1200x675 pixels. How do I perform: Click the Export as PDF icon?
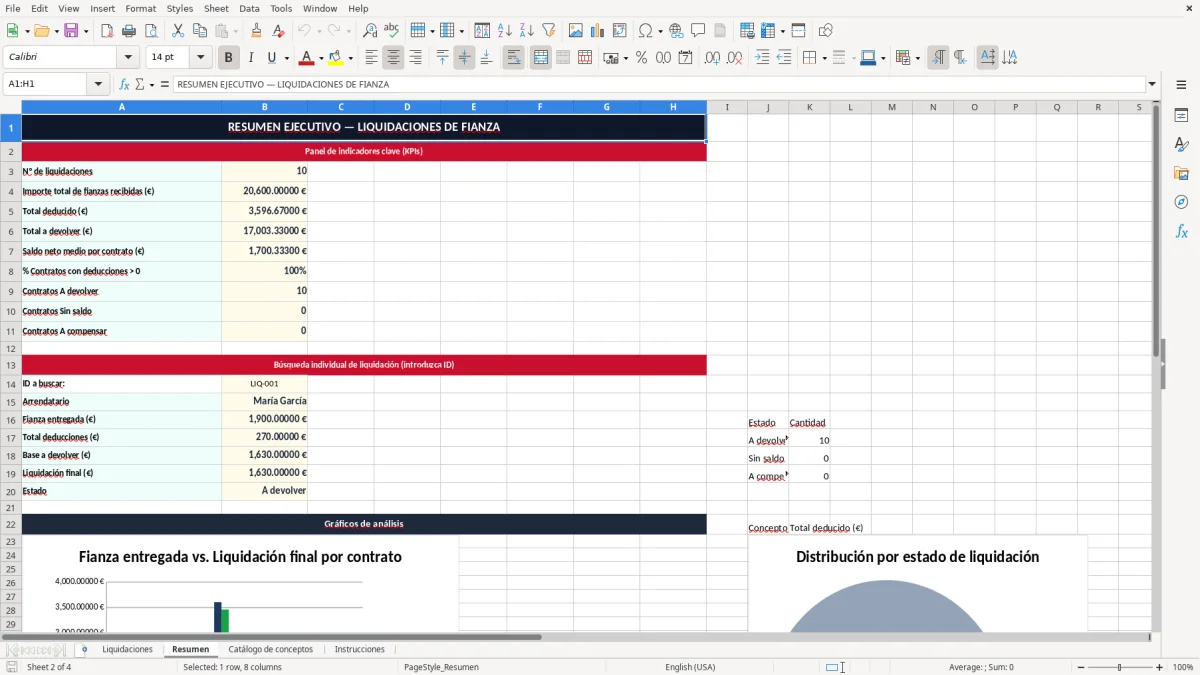(107, 31)
